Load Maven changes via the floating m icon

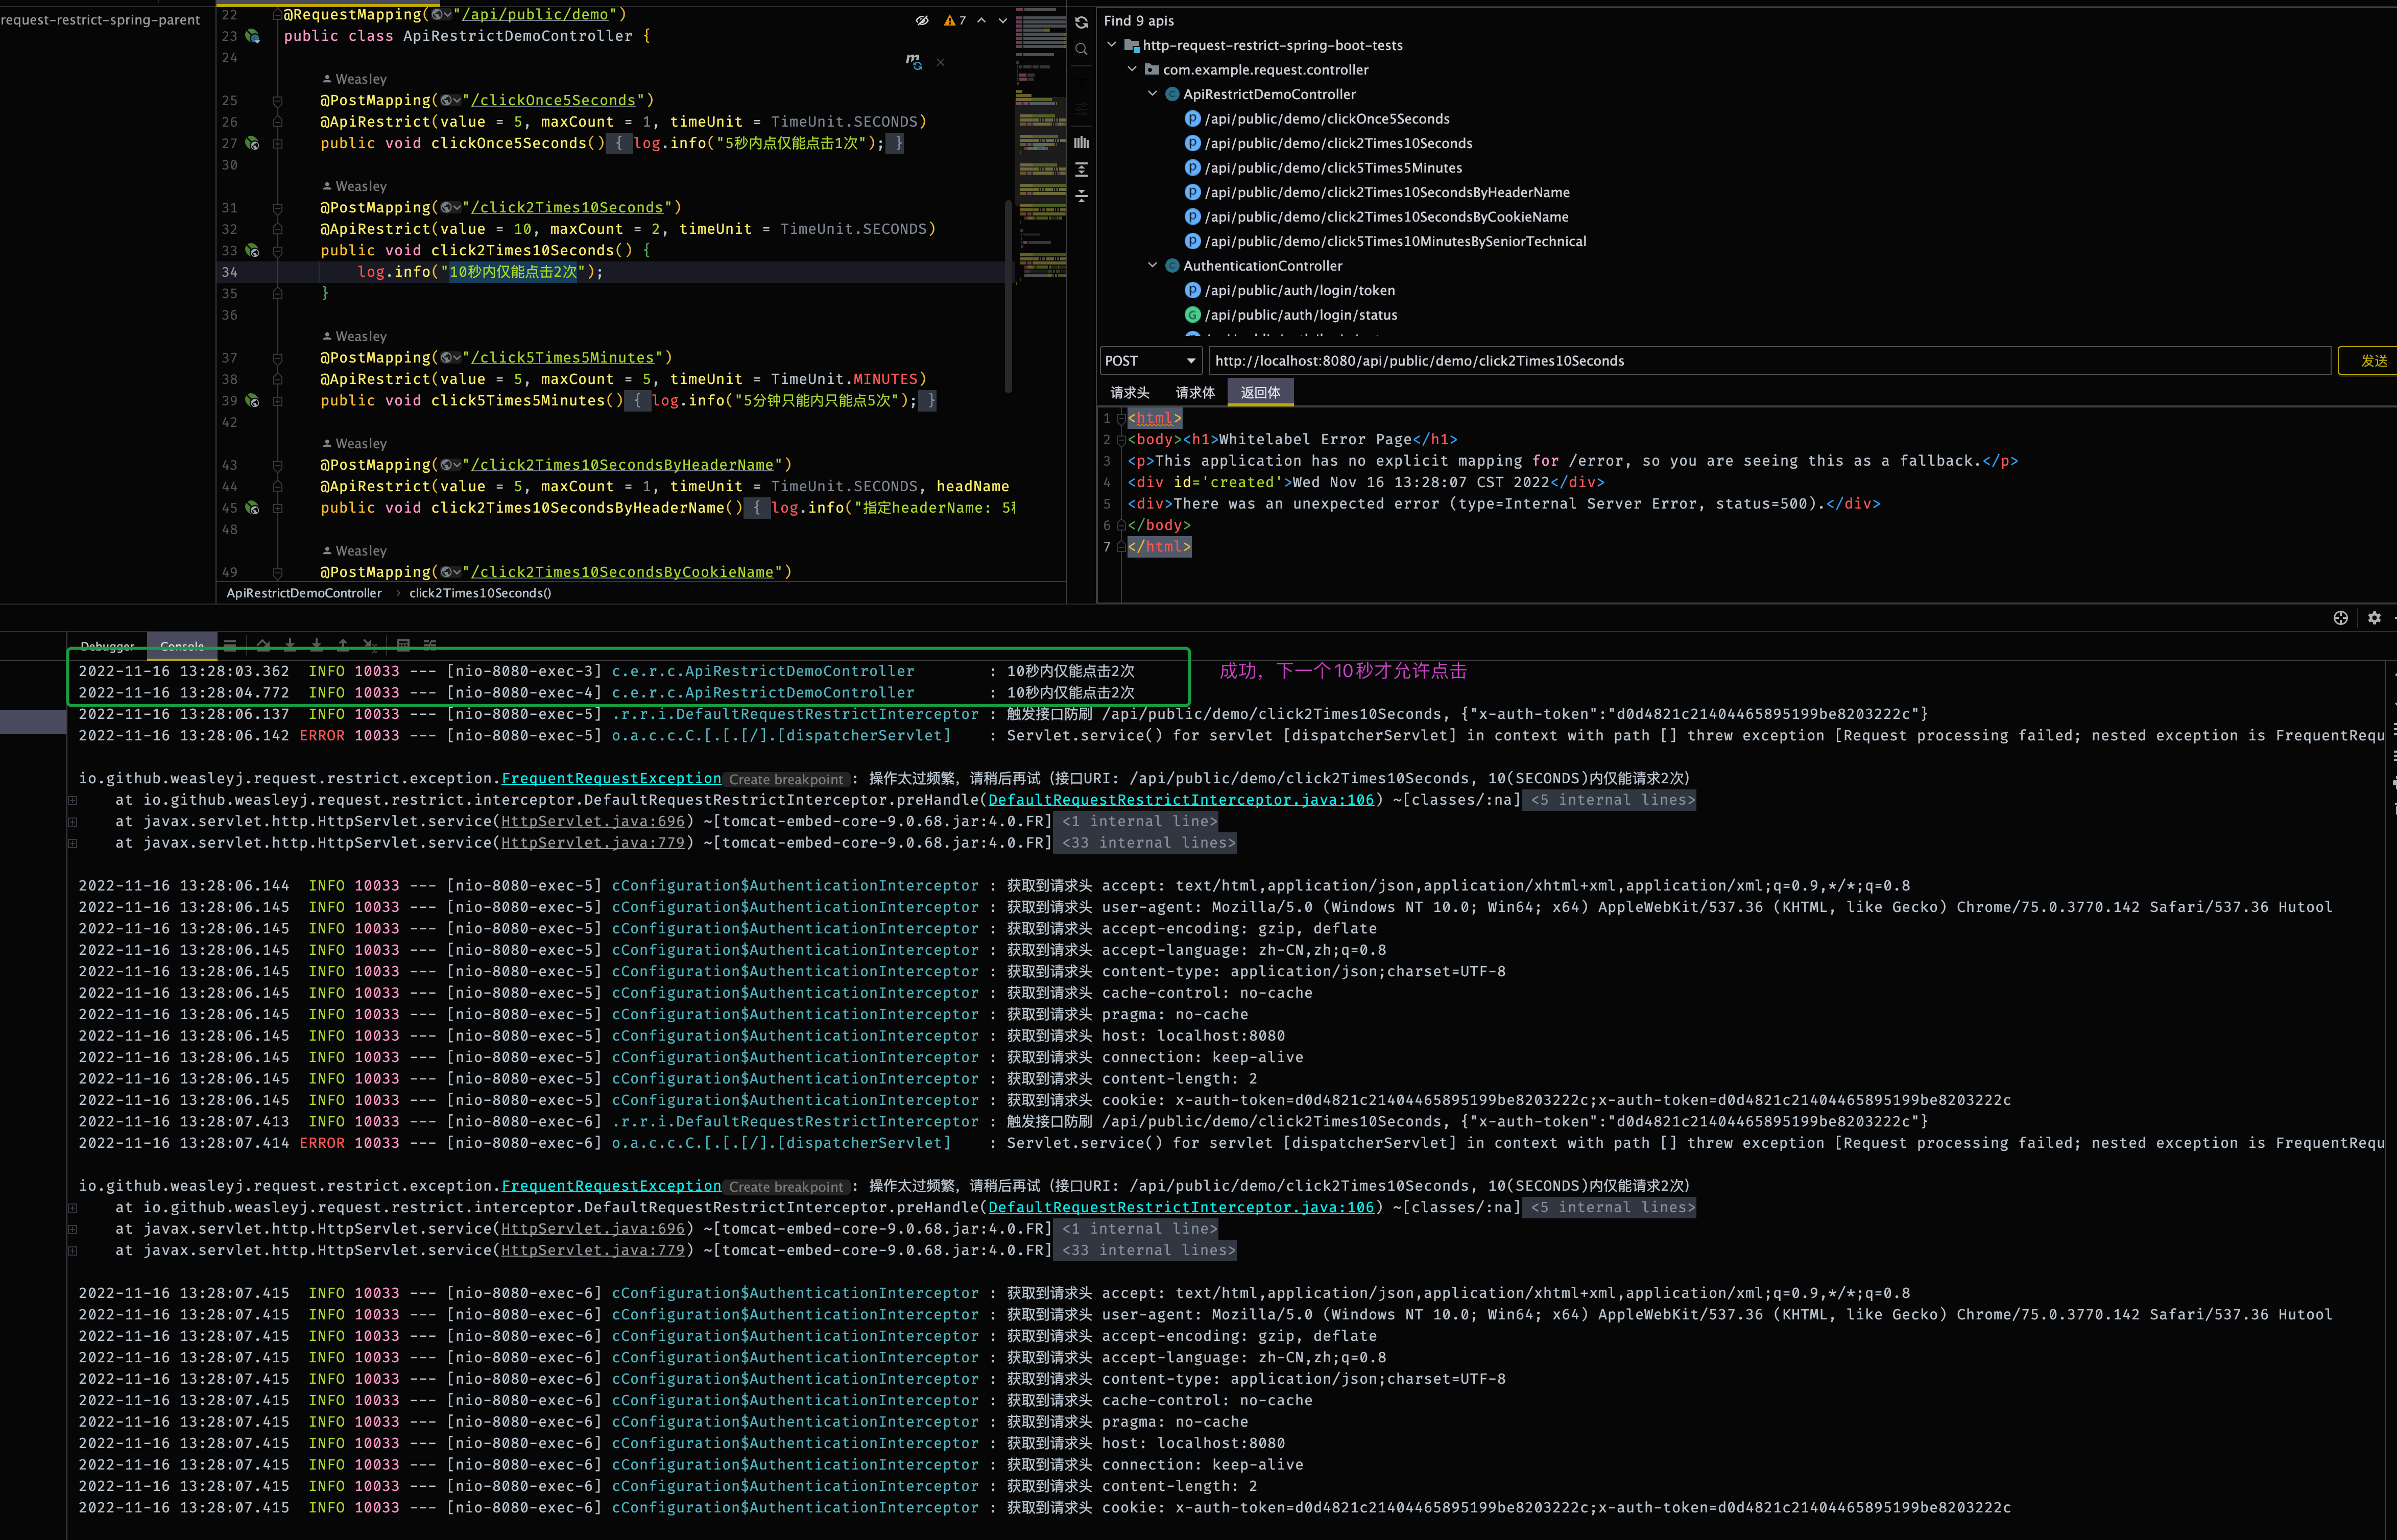pyautogui.click(x=913, y=62)
